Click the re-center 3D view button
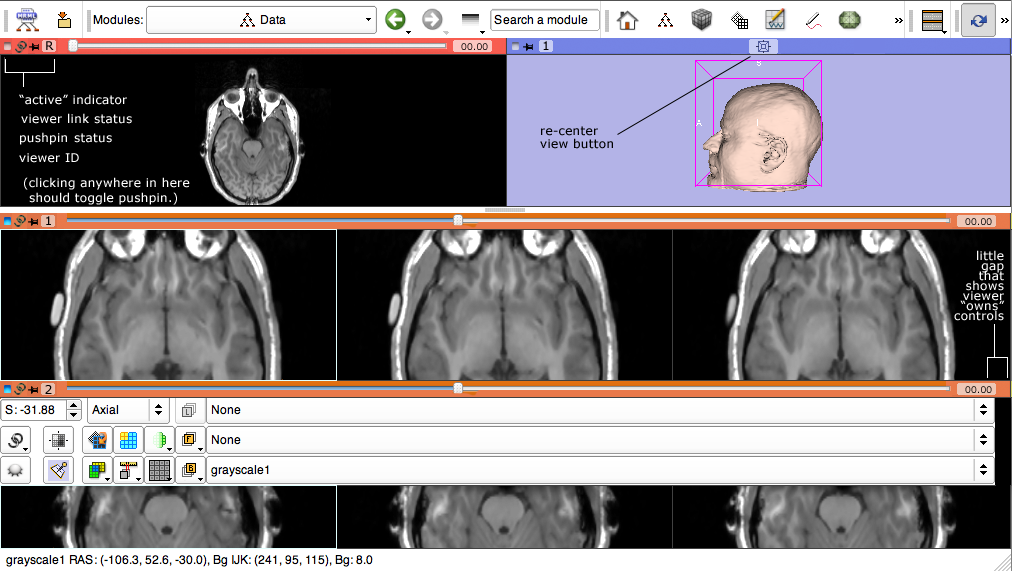Image resolution: width=1012 pixels, height=571 pixels. [x=763, y=47]
